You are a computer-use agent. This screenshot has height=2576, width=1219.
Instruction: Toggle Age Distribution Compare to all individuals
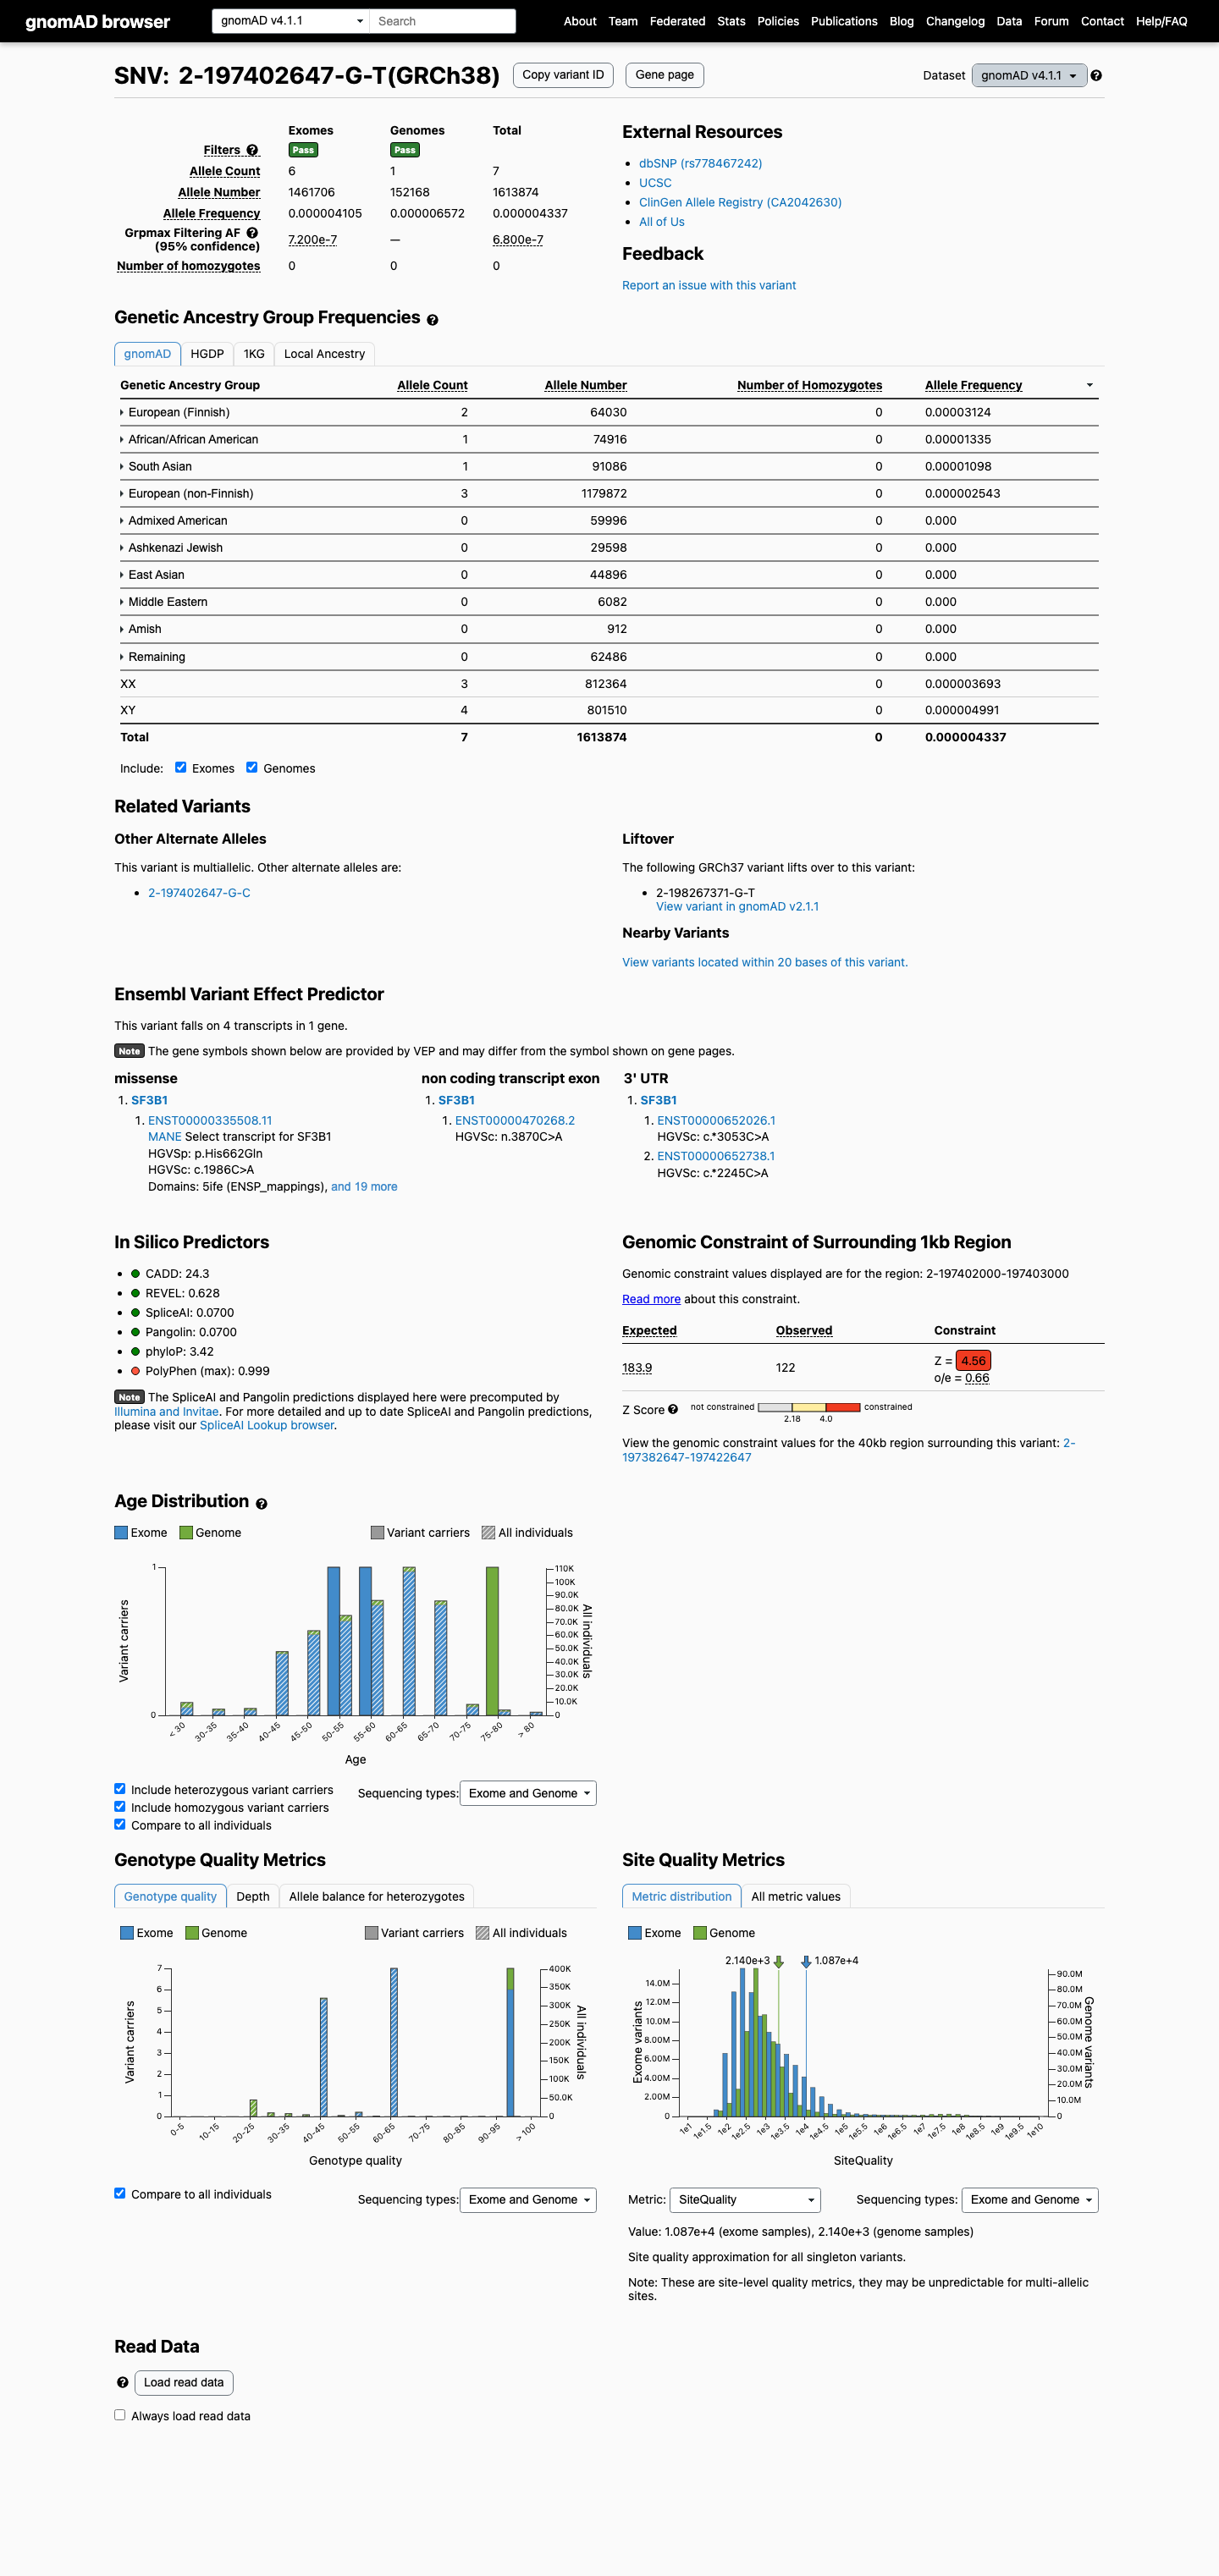[120, 1824]
